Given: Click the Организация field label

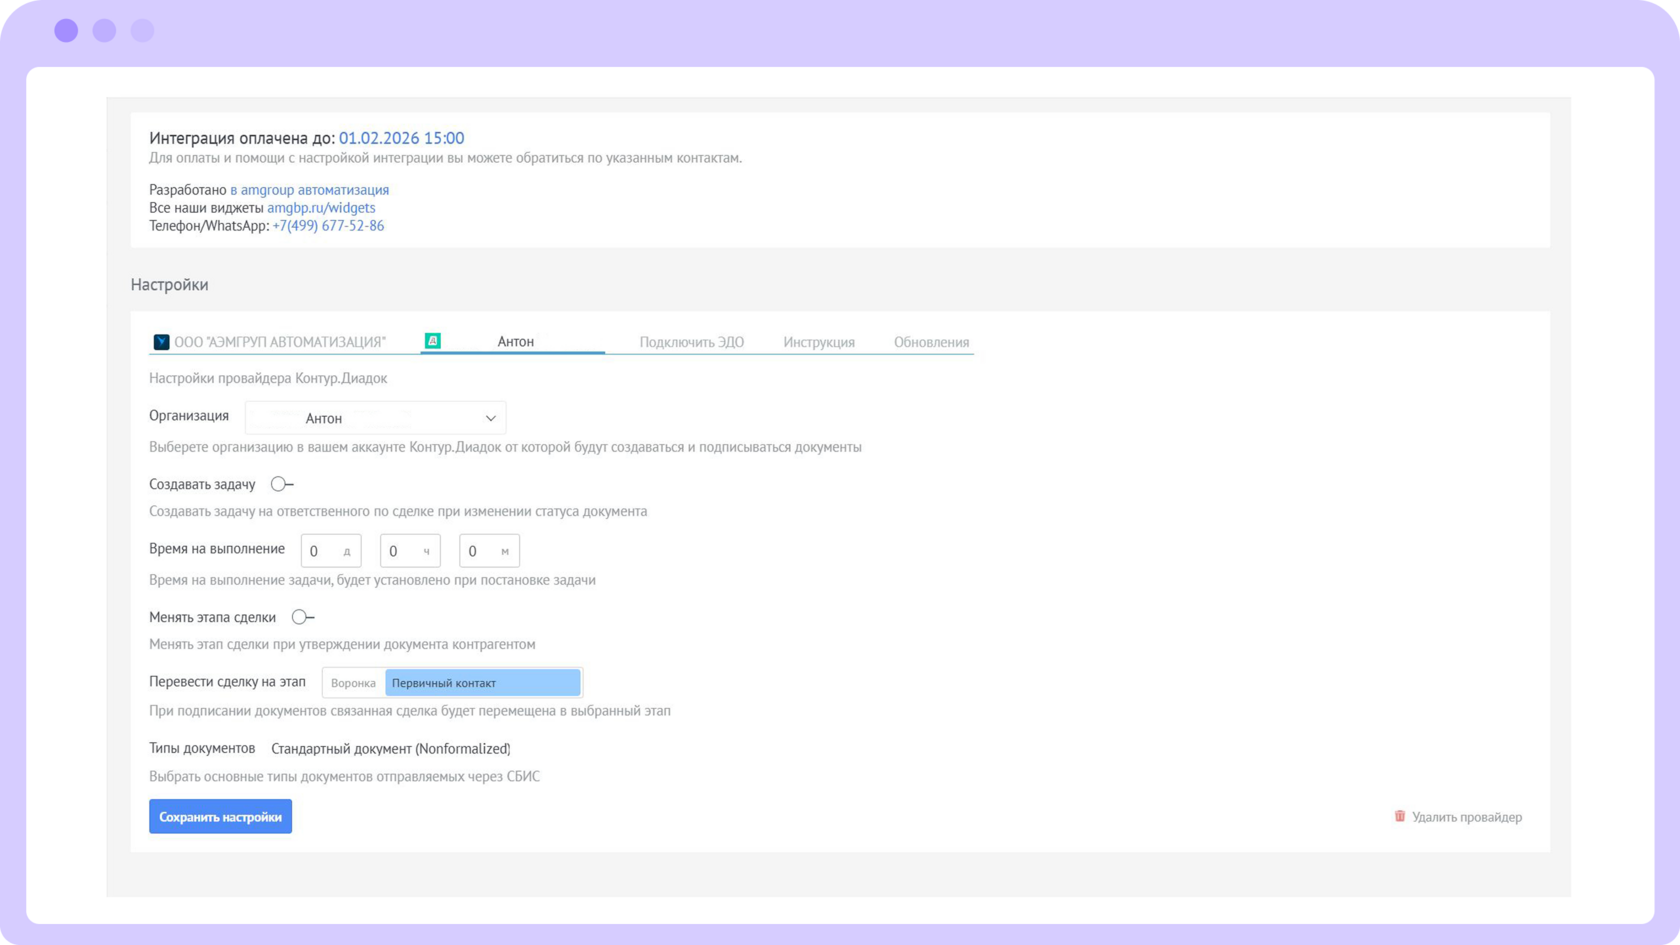Looking at the screenshot, I should click(x=189, y=416).
